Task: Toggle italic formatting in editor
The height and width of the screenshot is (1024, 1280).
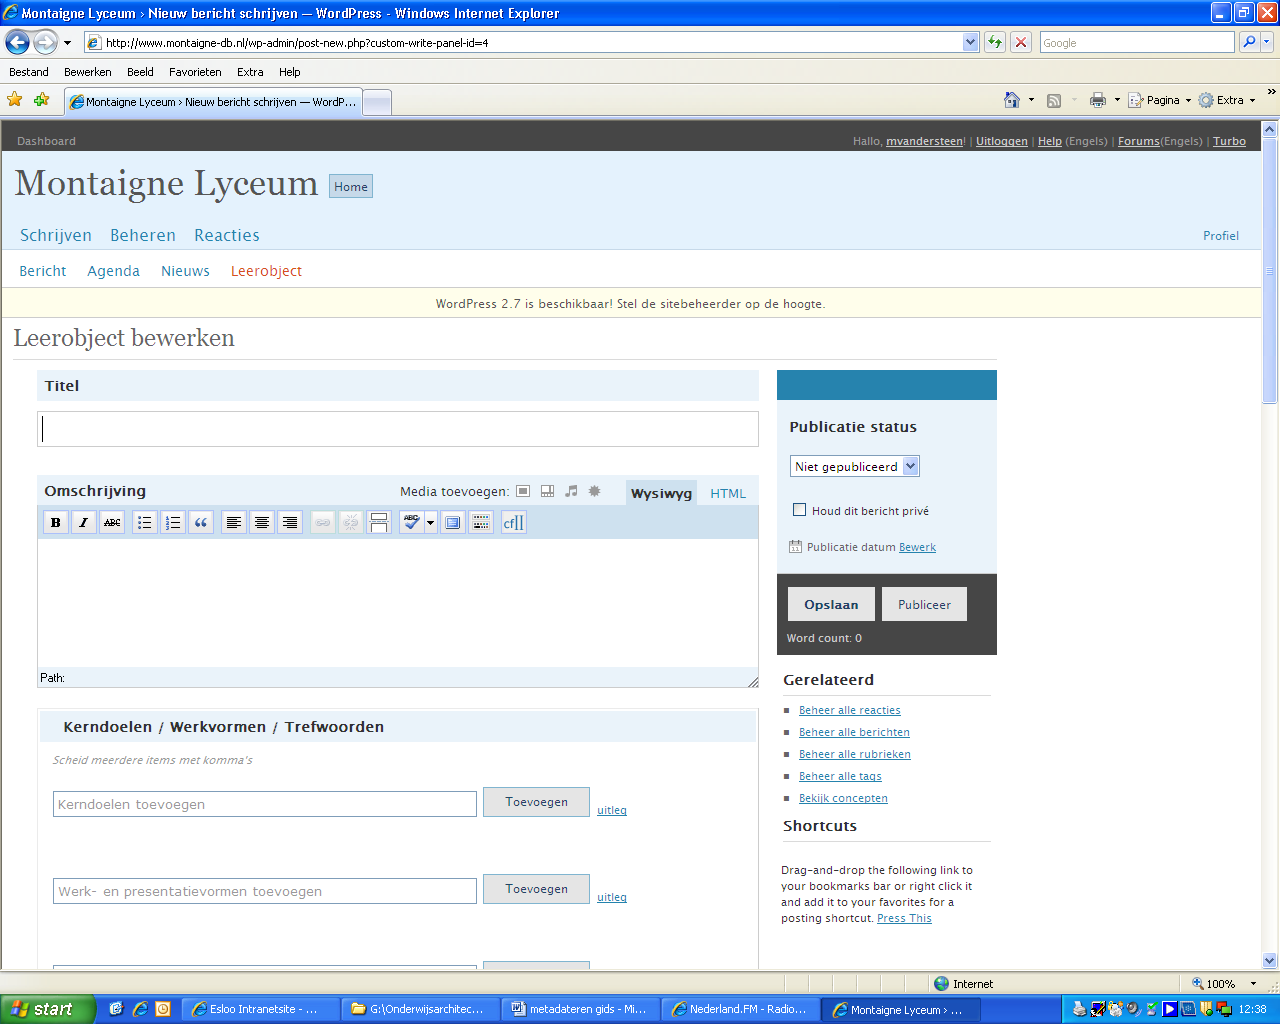Action: tap(84, 522)
